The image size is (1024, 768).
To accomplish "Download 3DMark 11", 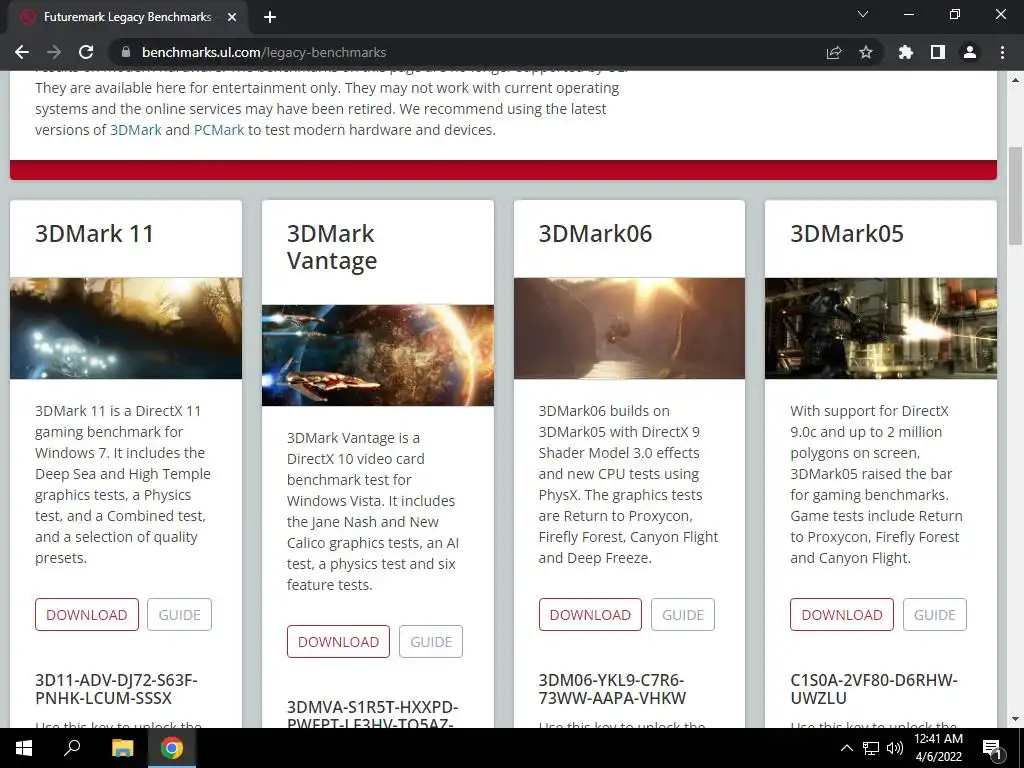I will (87, 615).
